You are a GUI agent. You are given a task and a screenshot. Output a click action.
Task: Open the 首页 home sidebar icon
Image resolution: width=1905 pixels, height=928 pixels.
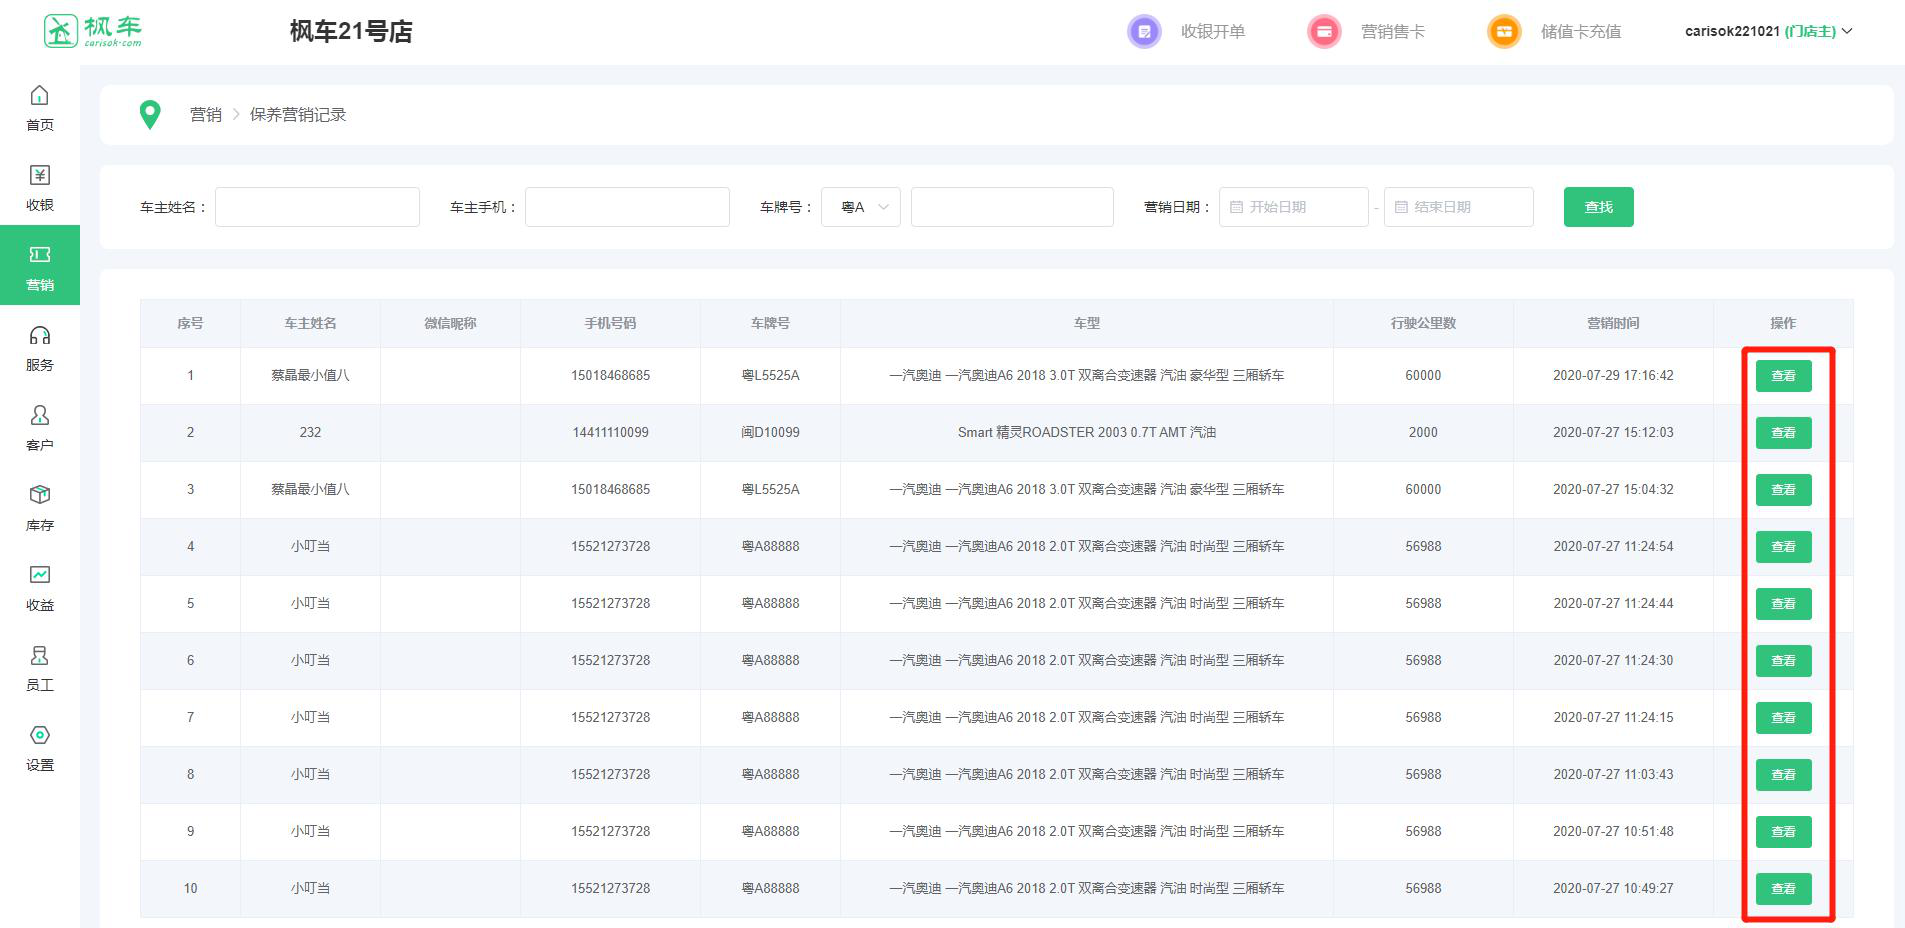(x=39, y=95)
